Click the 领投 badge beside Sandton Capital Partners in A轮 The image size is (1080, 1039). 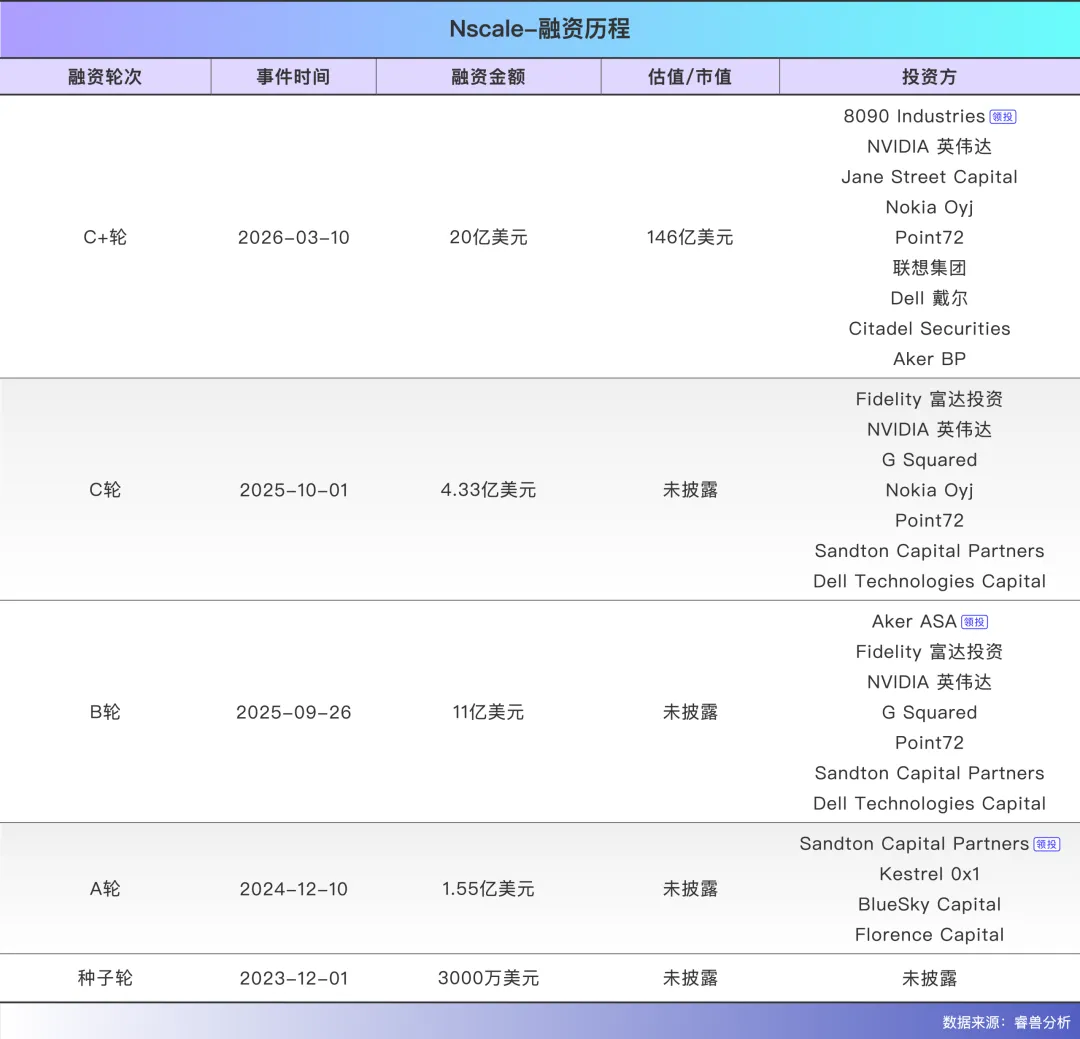point(1046,844)
